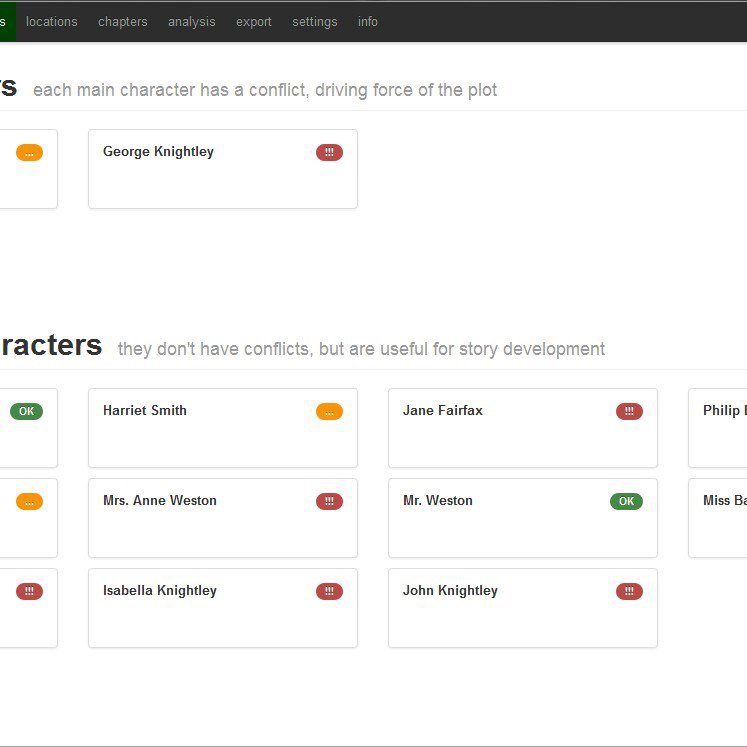Open the analysis menu item

point(192,21)
